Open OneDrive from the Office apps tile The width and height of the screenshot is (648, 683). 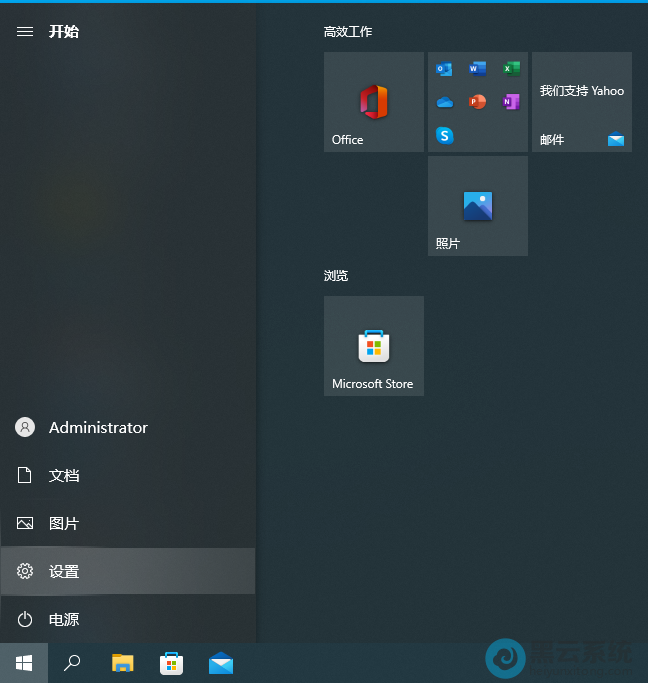click(445, 102)
